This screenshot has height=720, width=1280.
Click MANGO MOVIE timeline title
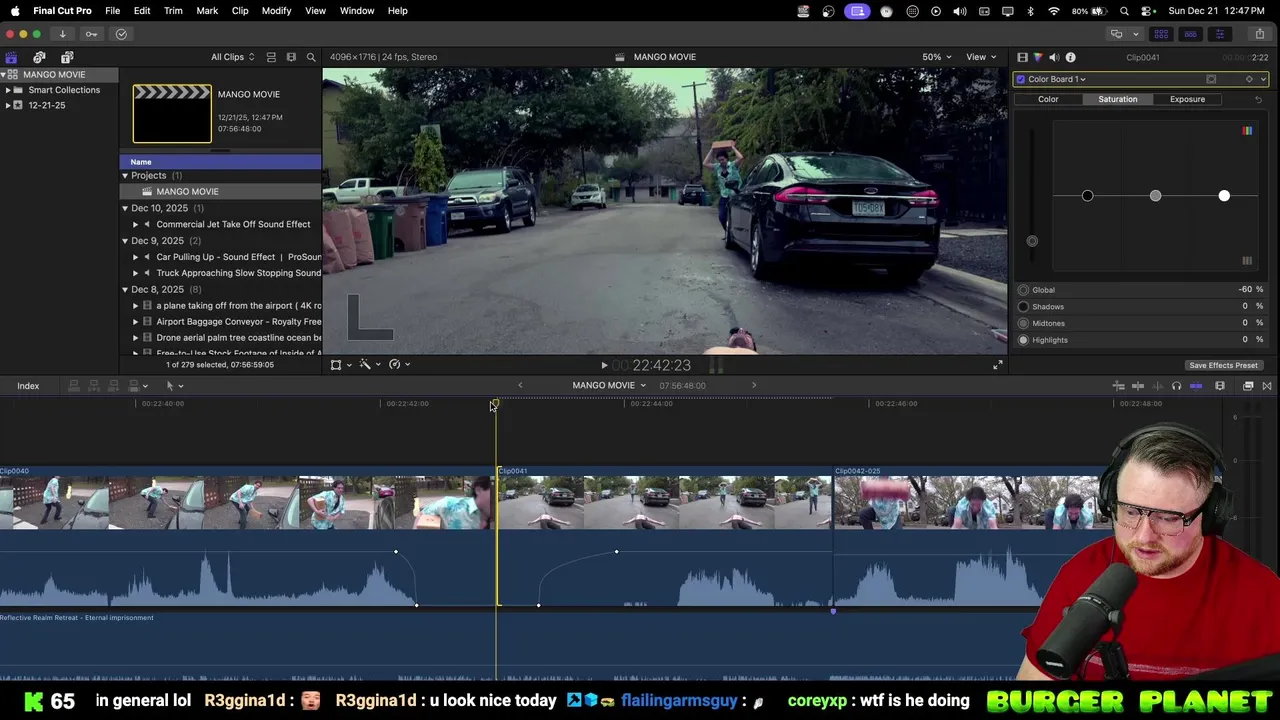[603, 385]
